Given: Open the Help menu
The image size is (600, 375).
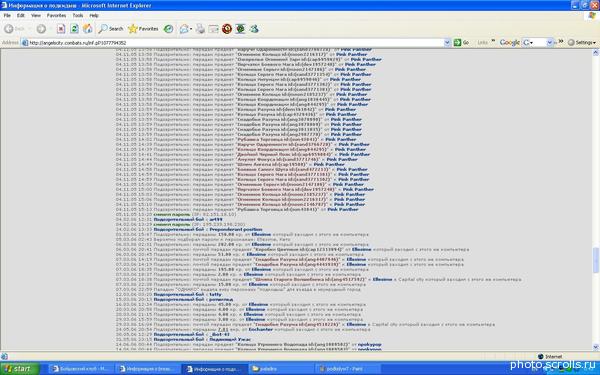Looking at the screenshot, I should point(94,15).
